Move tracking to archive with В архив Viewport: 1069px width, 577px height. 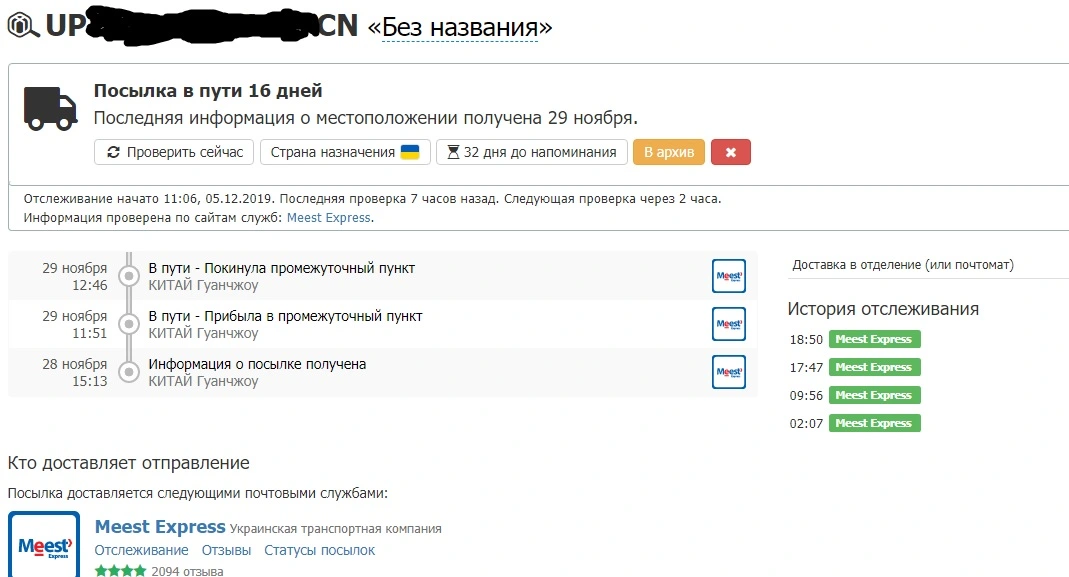[669, 152]
